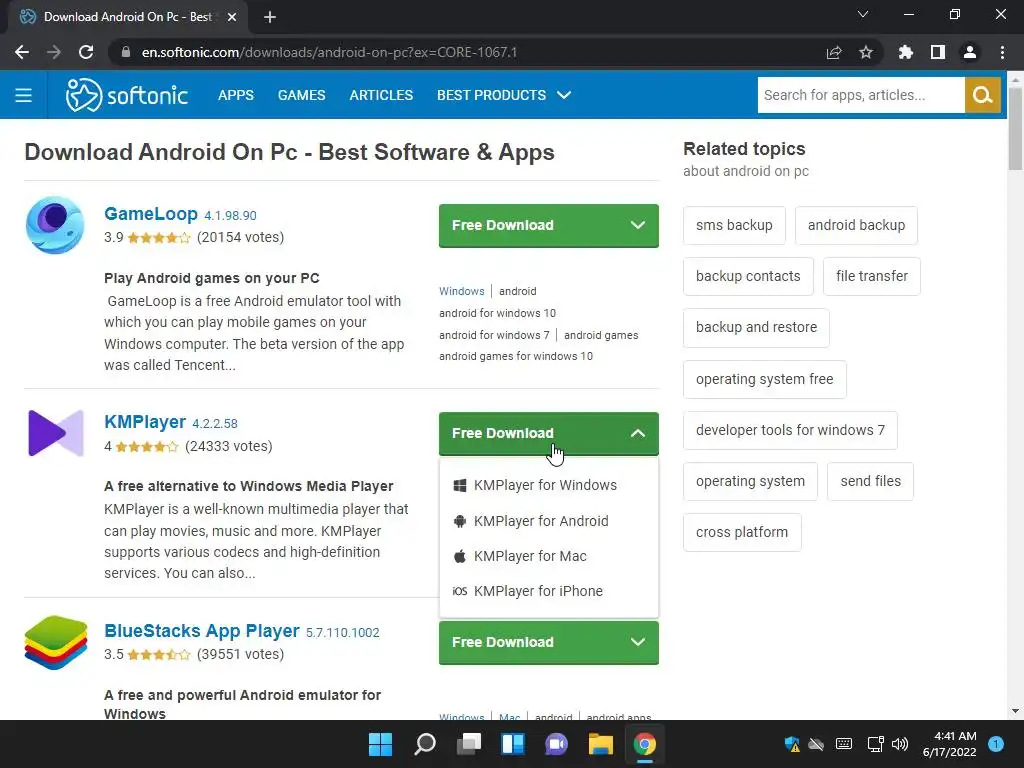1024x768 pixels.
Task: Open File Explorer from taskbar
Action: coord(600,744)
